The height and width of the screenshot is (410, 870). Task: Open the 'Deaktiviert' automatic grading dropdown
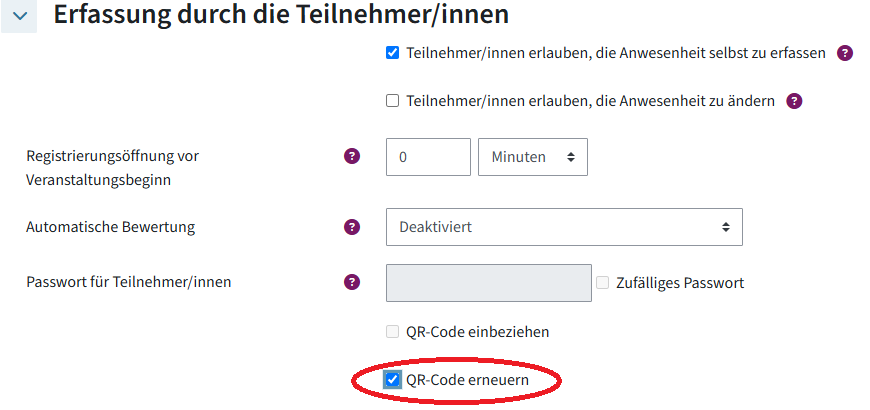point(564,227)
